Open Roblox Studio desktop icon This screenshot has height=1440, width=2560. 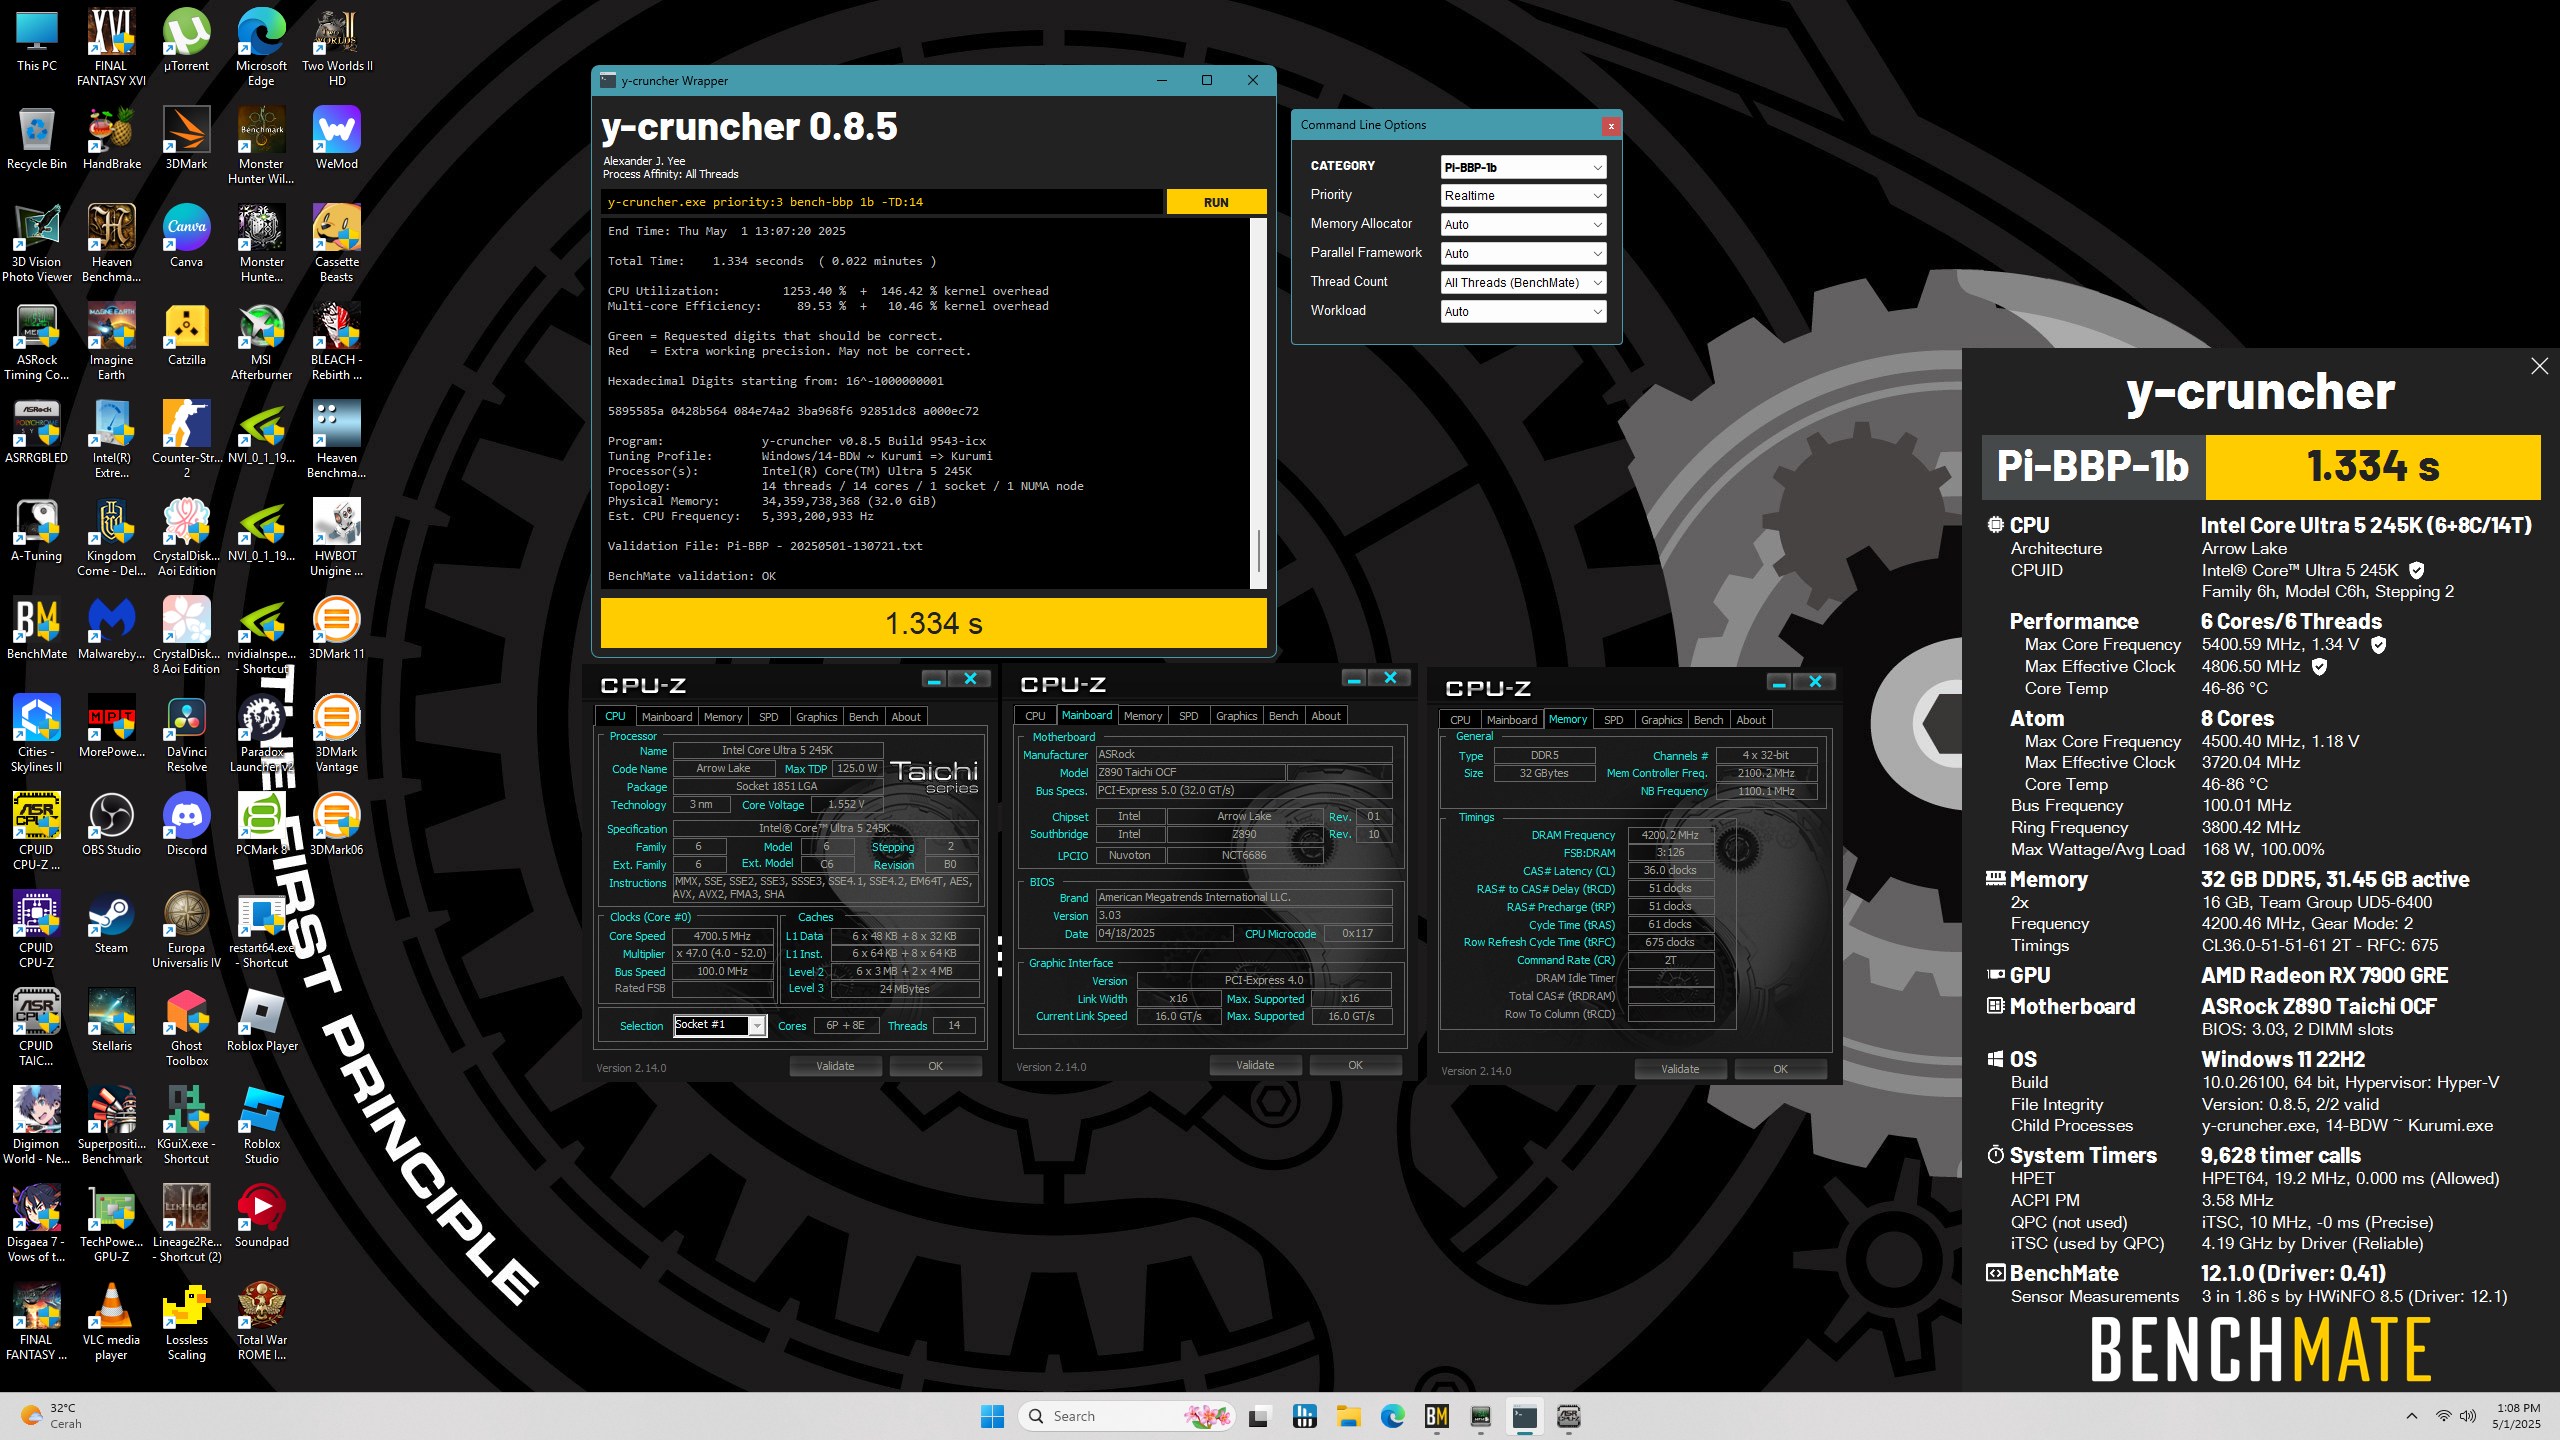click(261, 1126)
